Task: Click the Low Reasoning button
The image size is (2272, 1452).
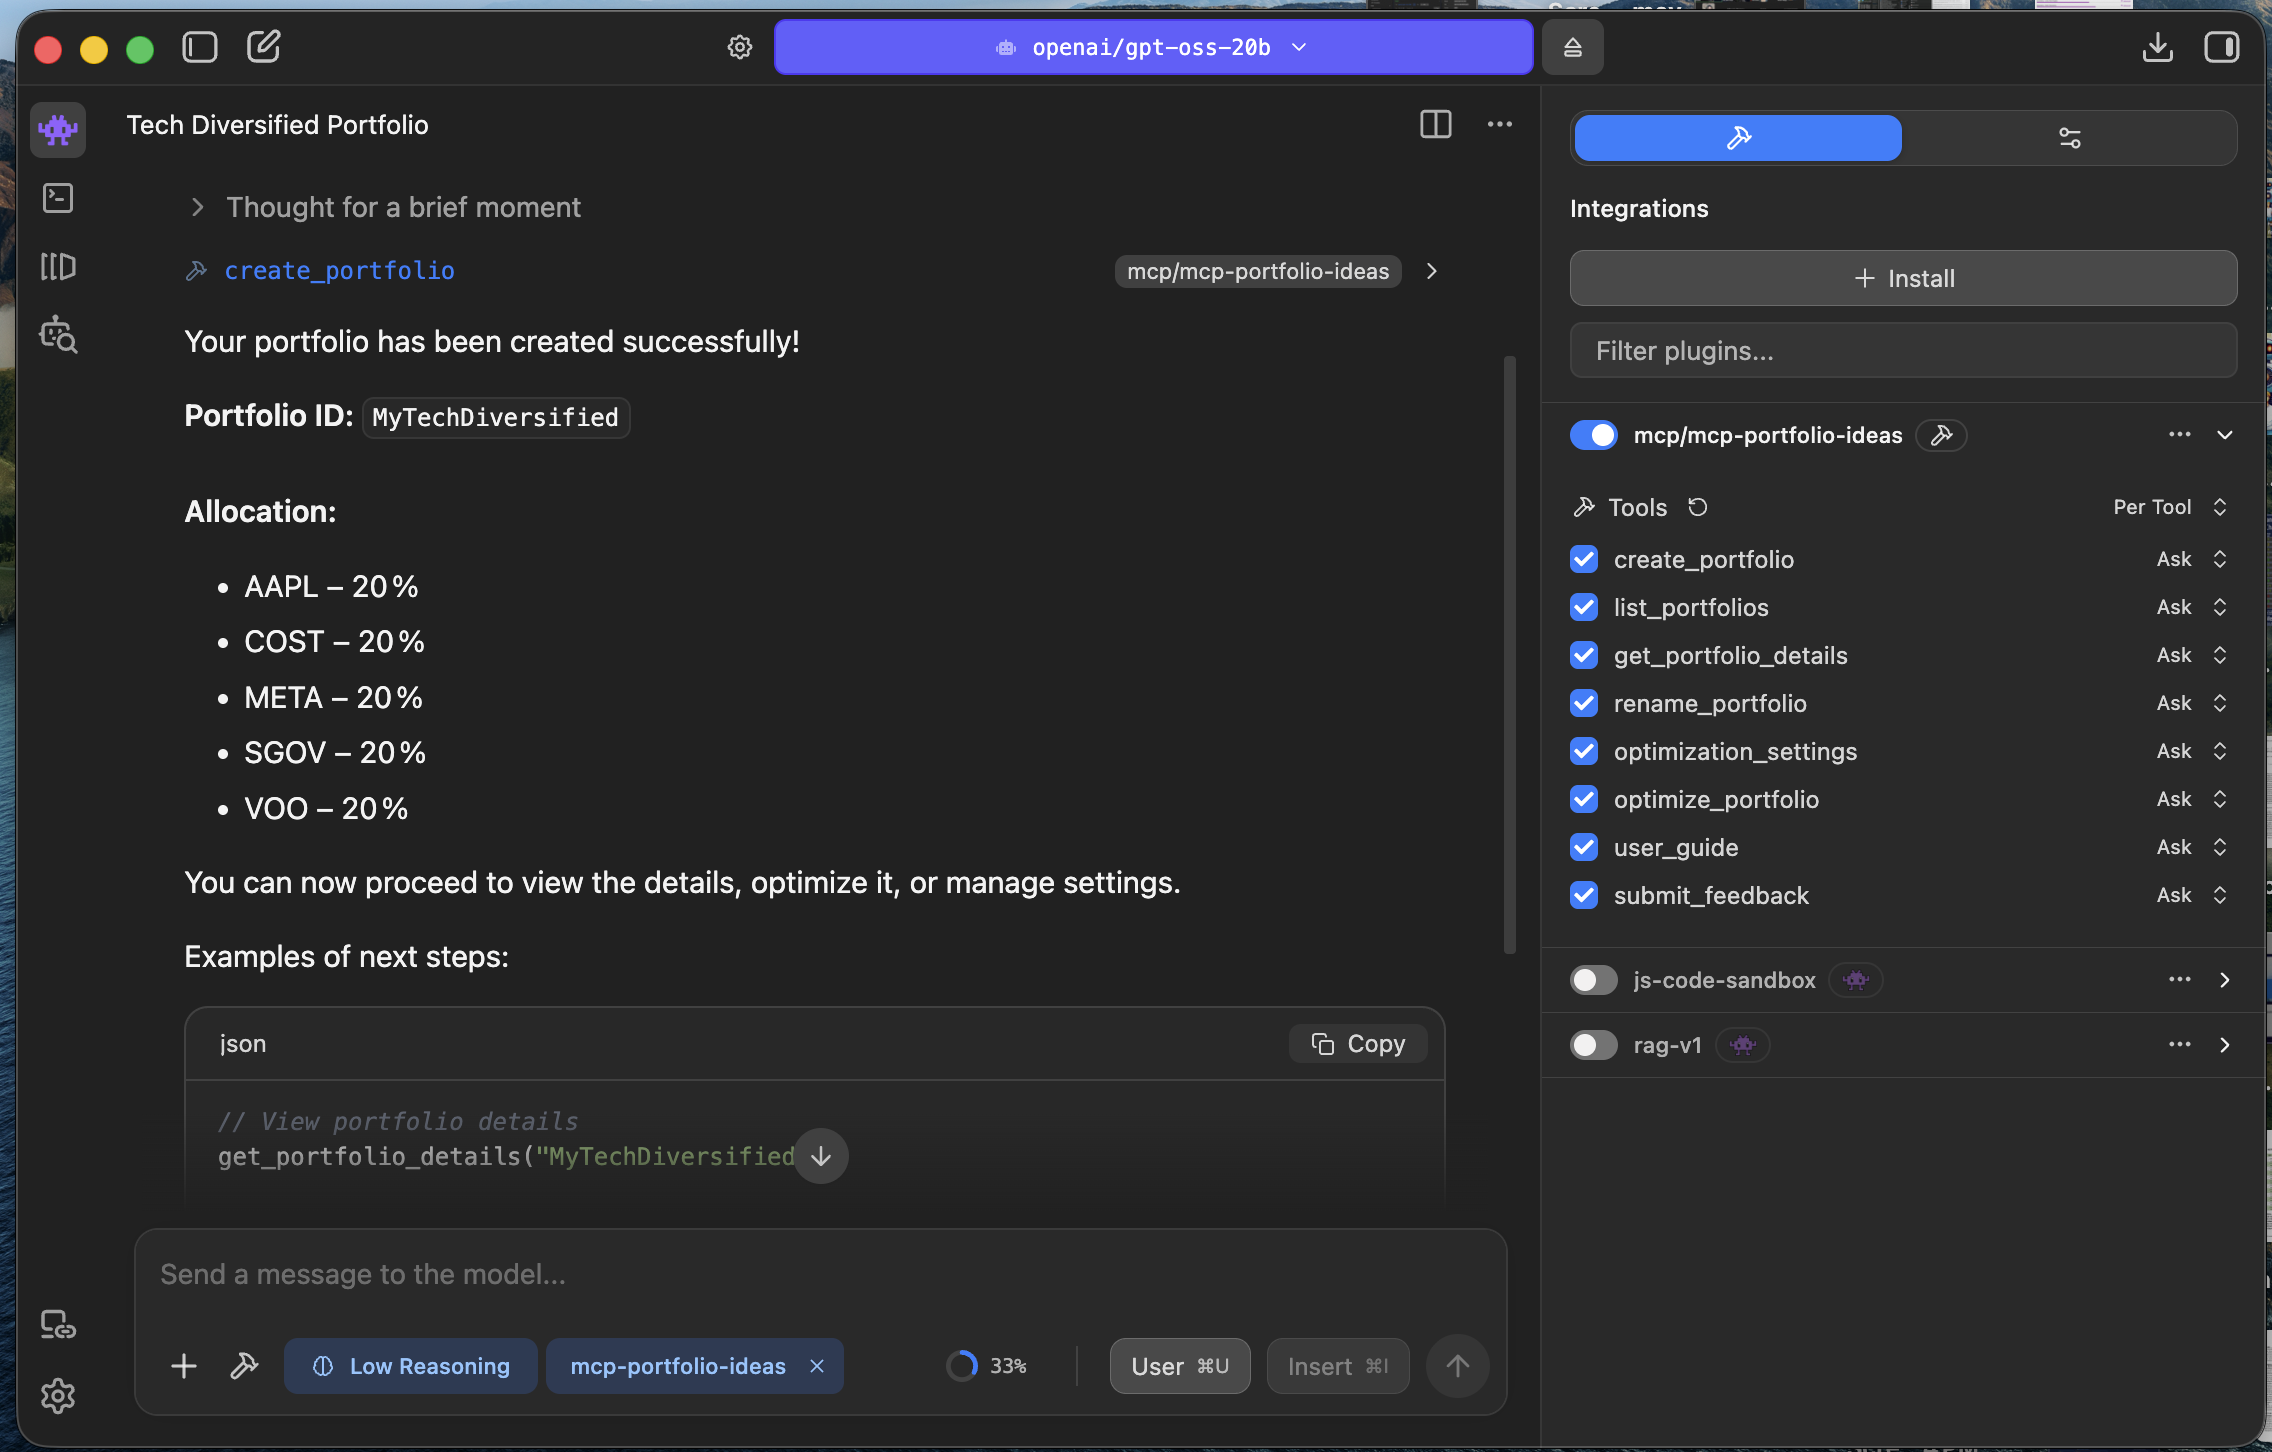Action: click(411, 1366)
